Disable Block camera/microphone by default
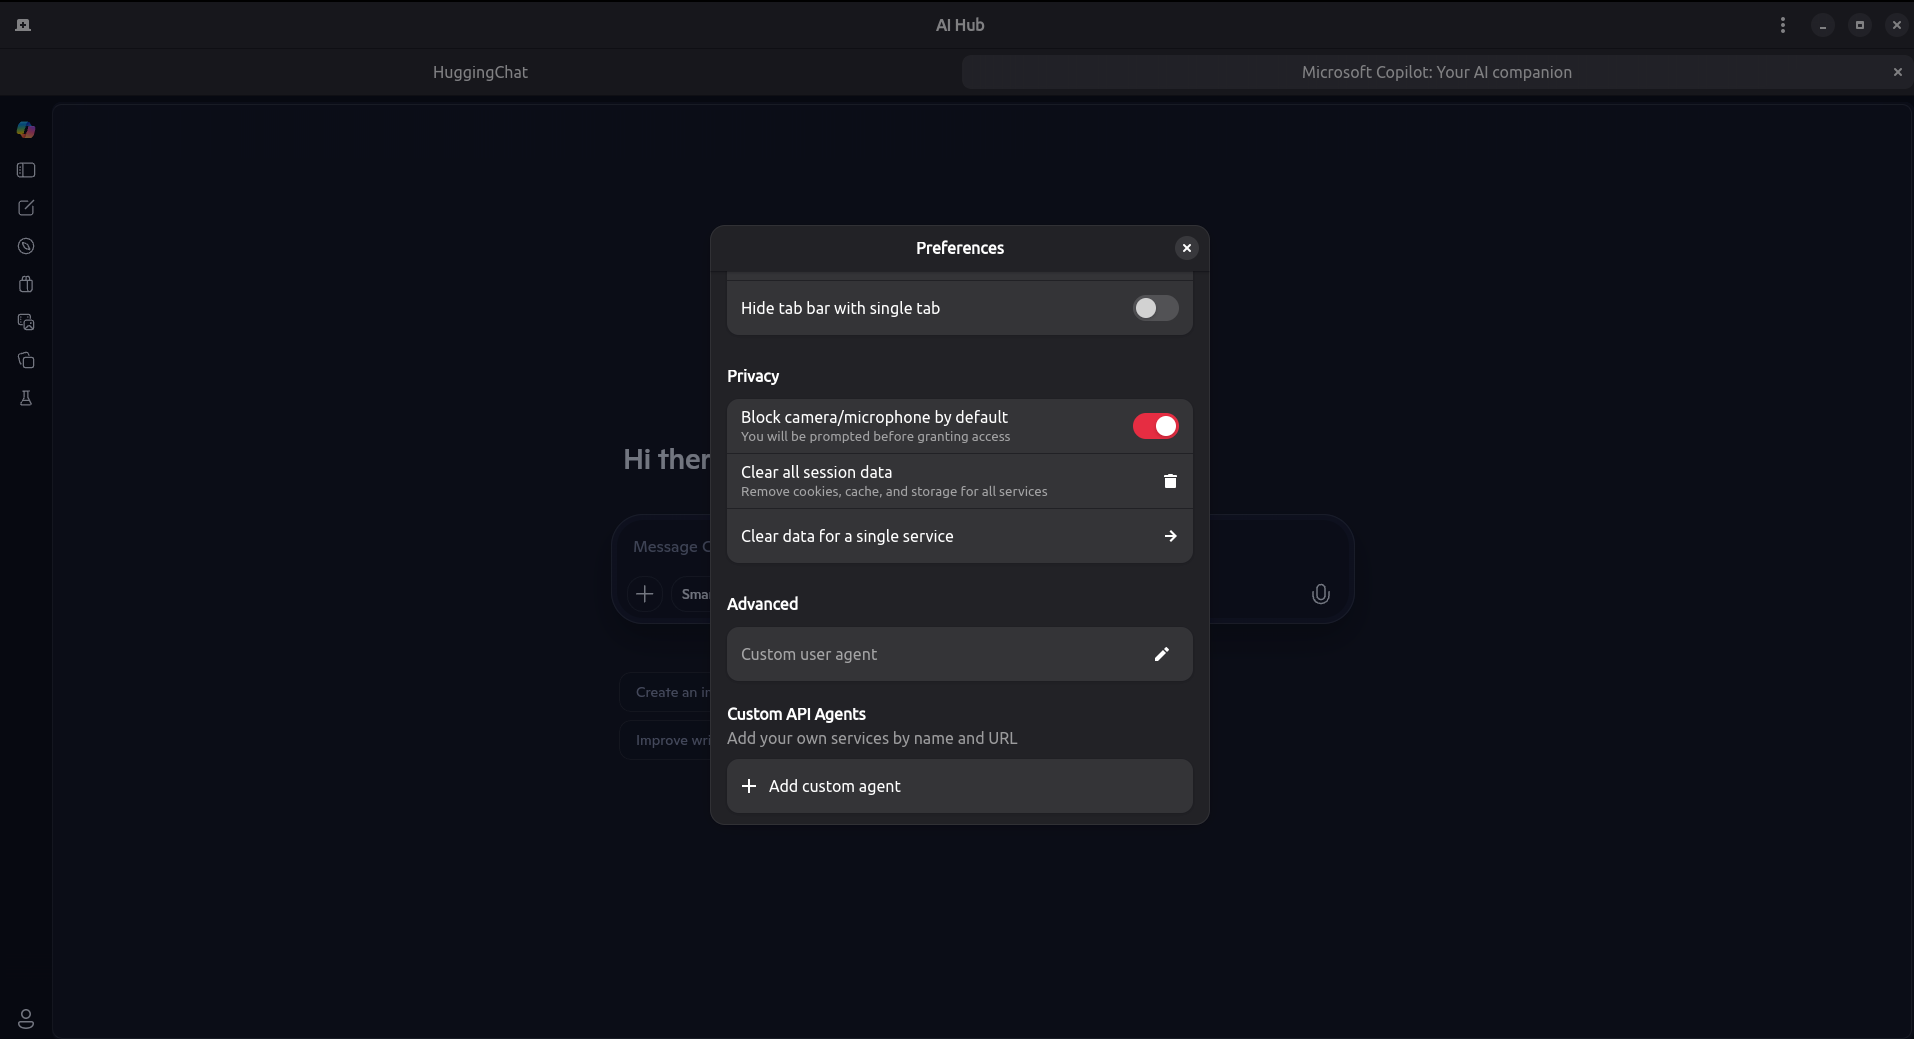This screenshot has height=1039, width=1914. pyautogui.click(x=1155, y=426)
